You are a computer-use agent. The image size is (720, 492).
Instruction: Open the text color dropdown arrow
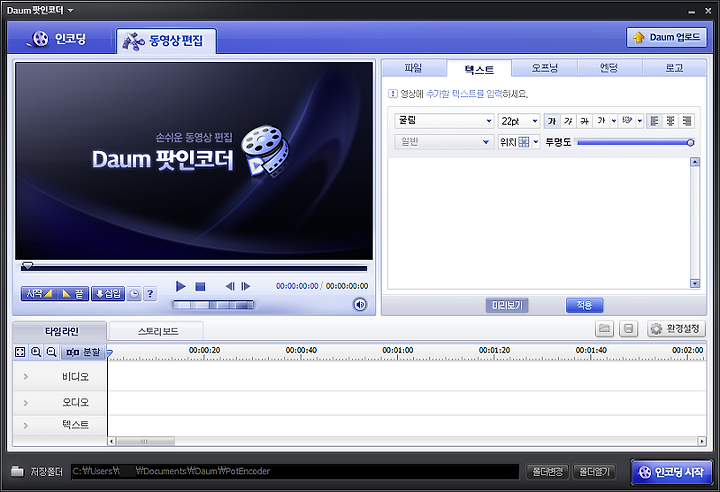point(613,121)
